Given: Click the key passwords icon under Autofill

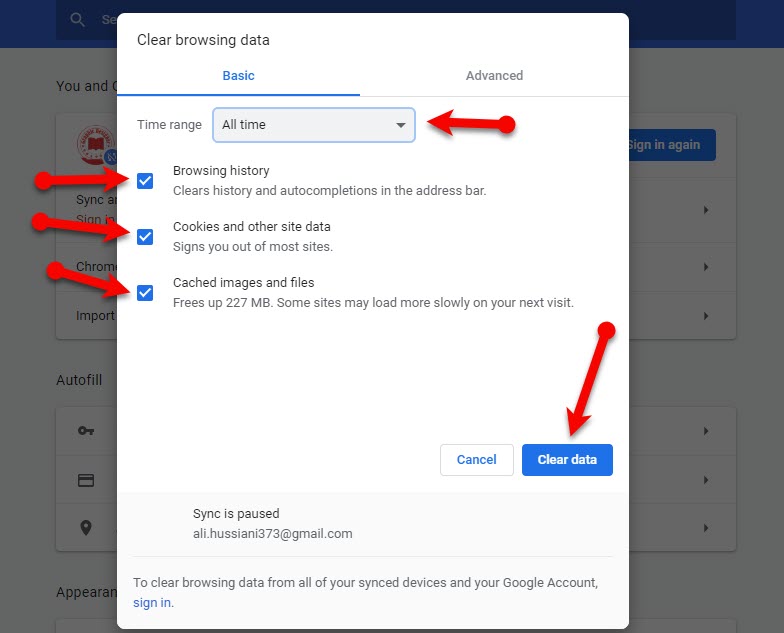Looking at the screenshot, I should 86,431.
